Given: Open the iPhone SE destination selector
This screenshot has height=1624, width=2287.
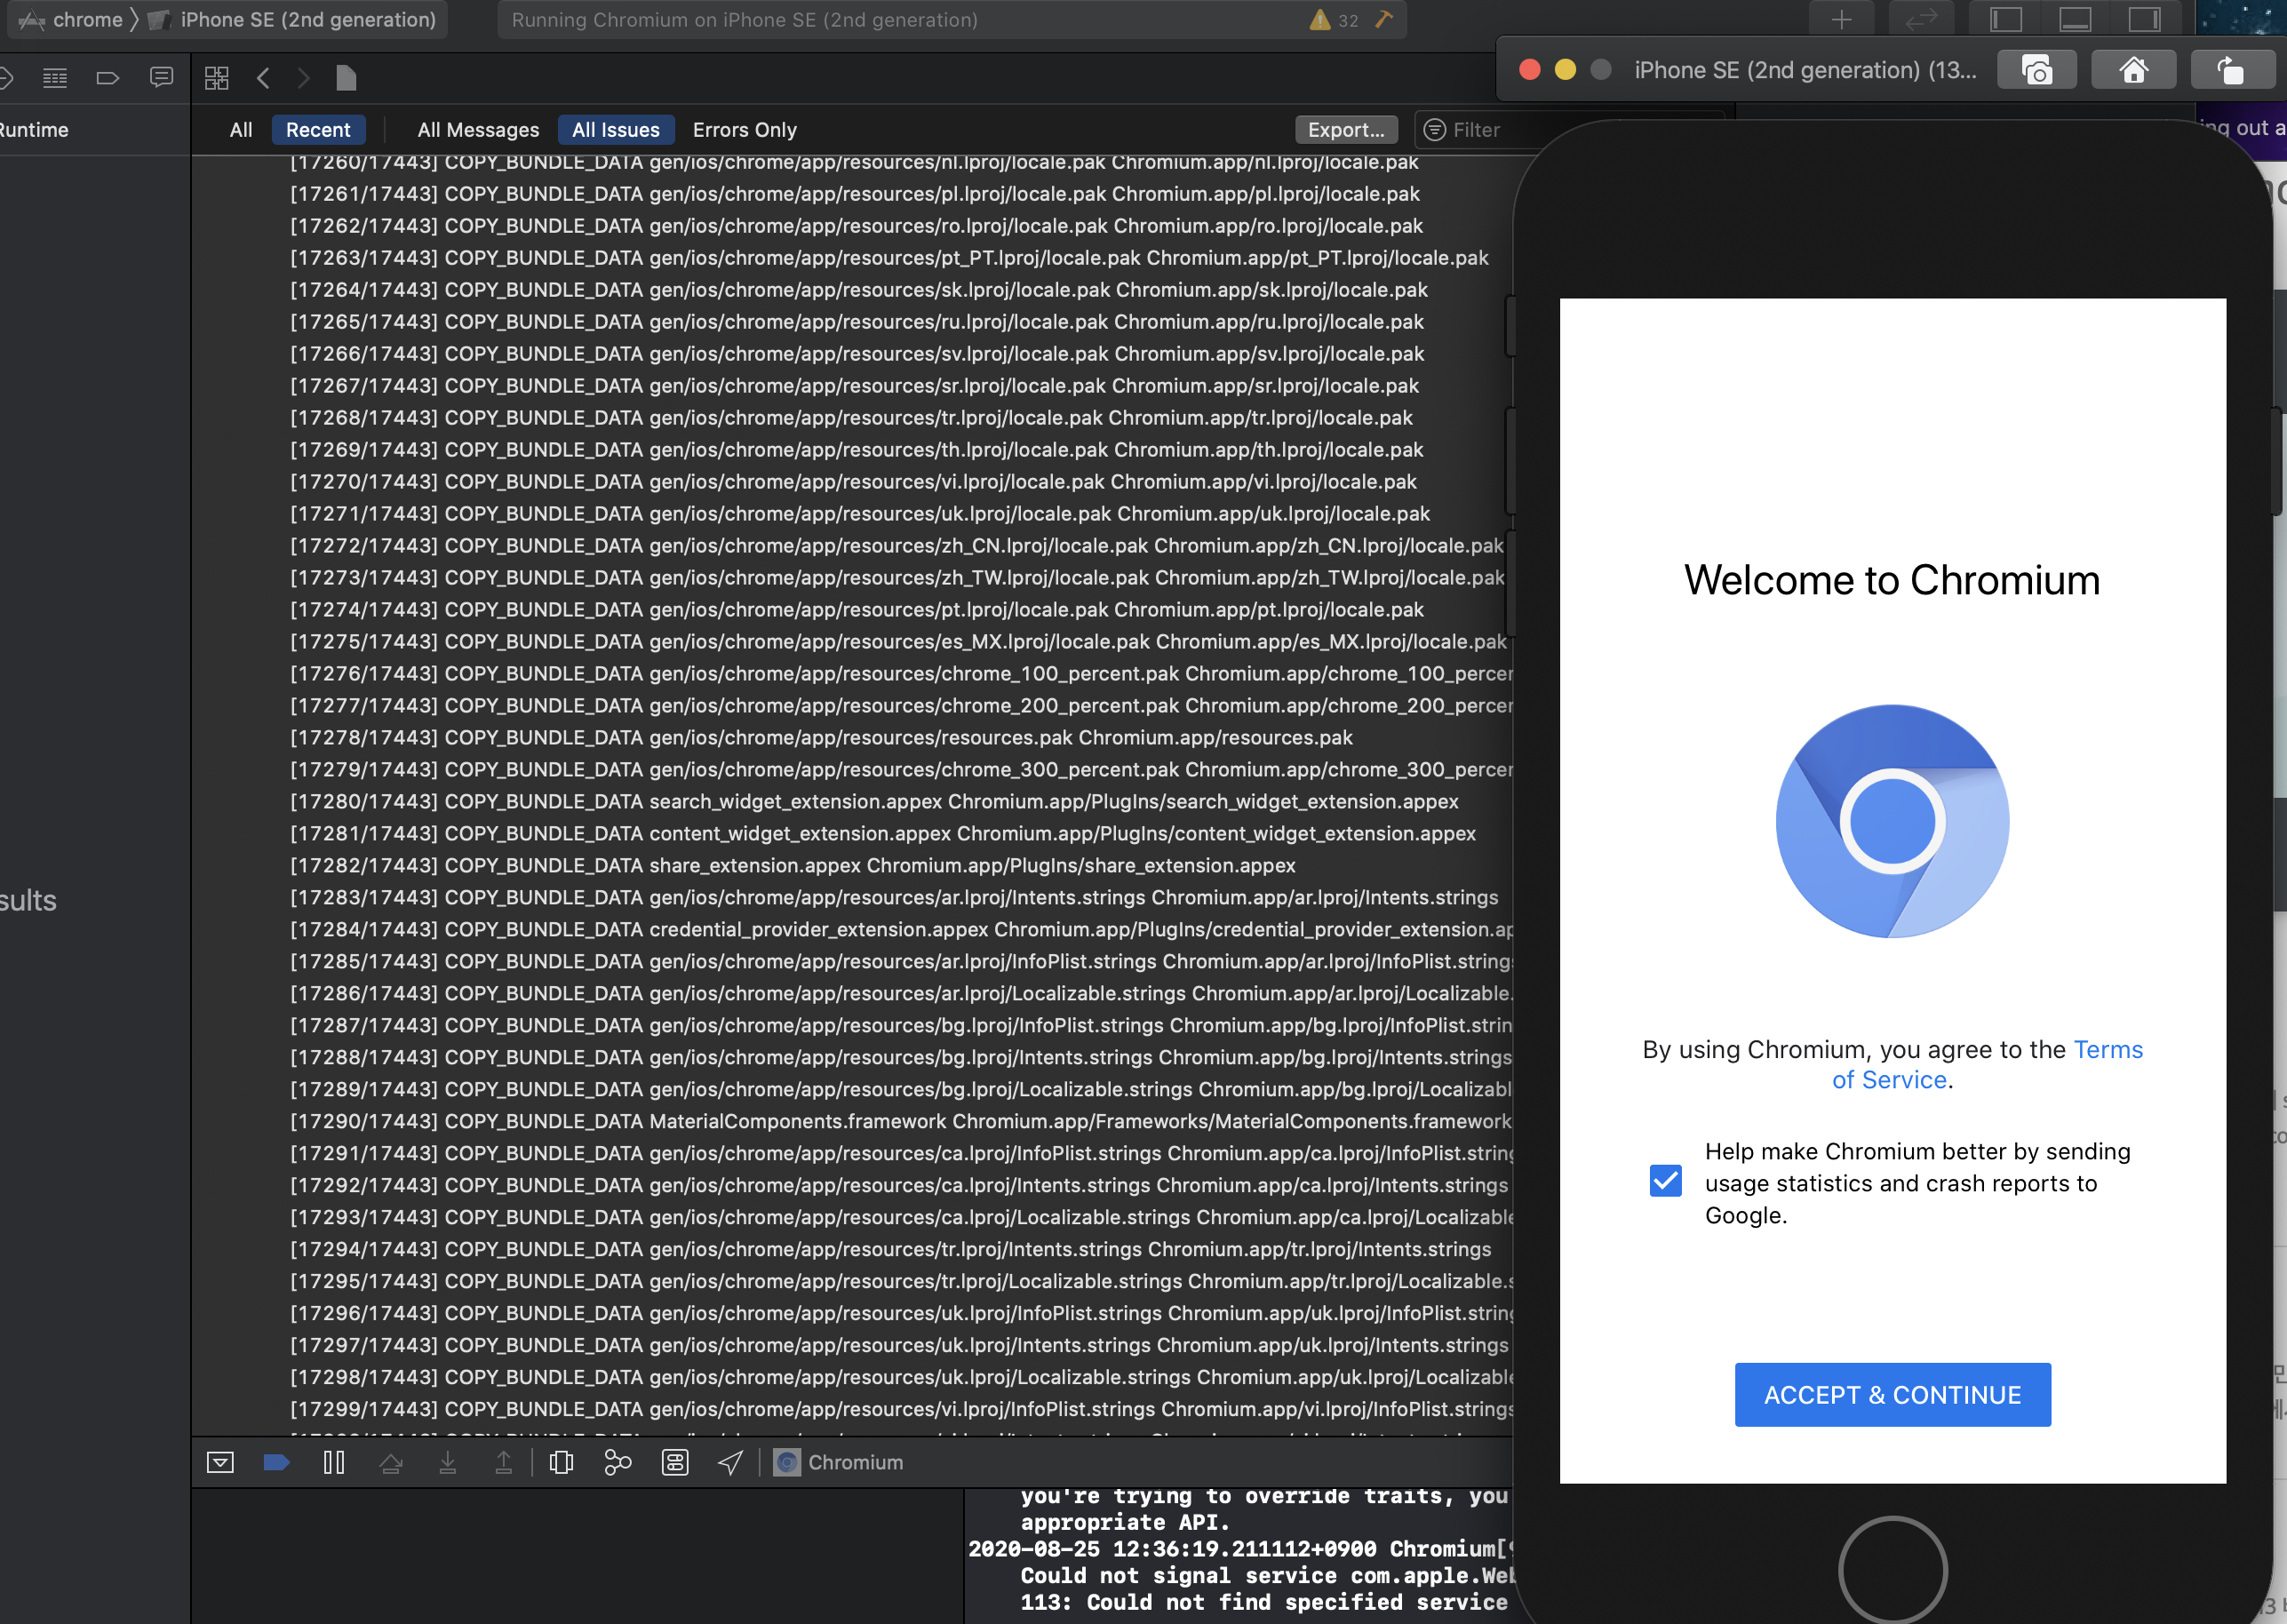Looking at the screenshot, I should [307, 19].
